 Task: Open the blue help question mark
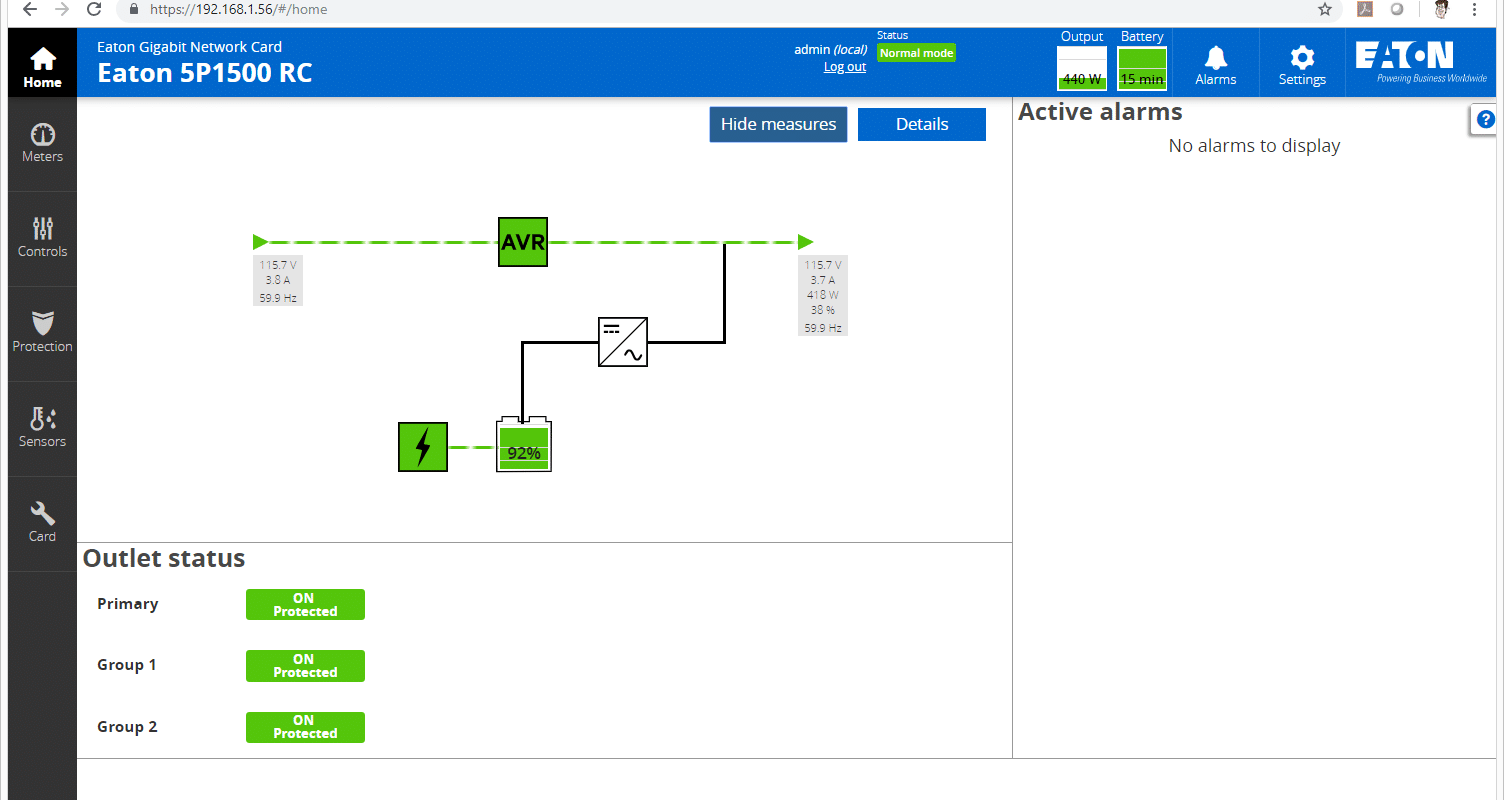(x=1486, y=119)
